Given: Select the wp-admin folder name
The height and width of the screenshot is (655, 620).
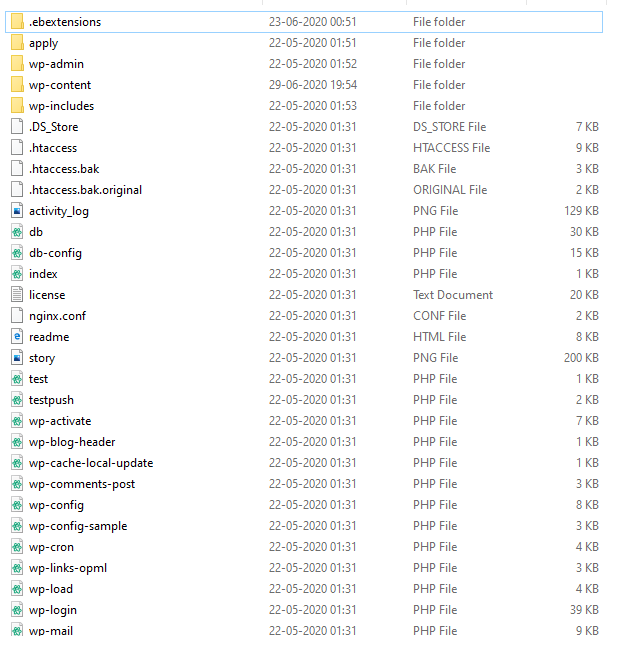Looking at the screenshot, I should (56, 64).
